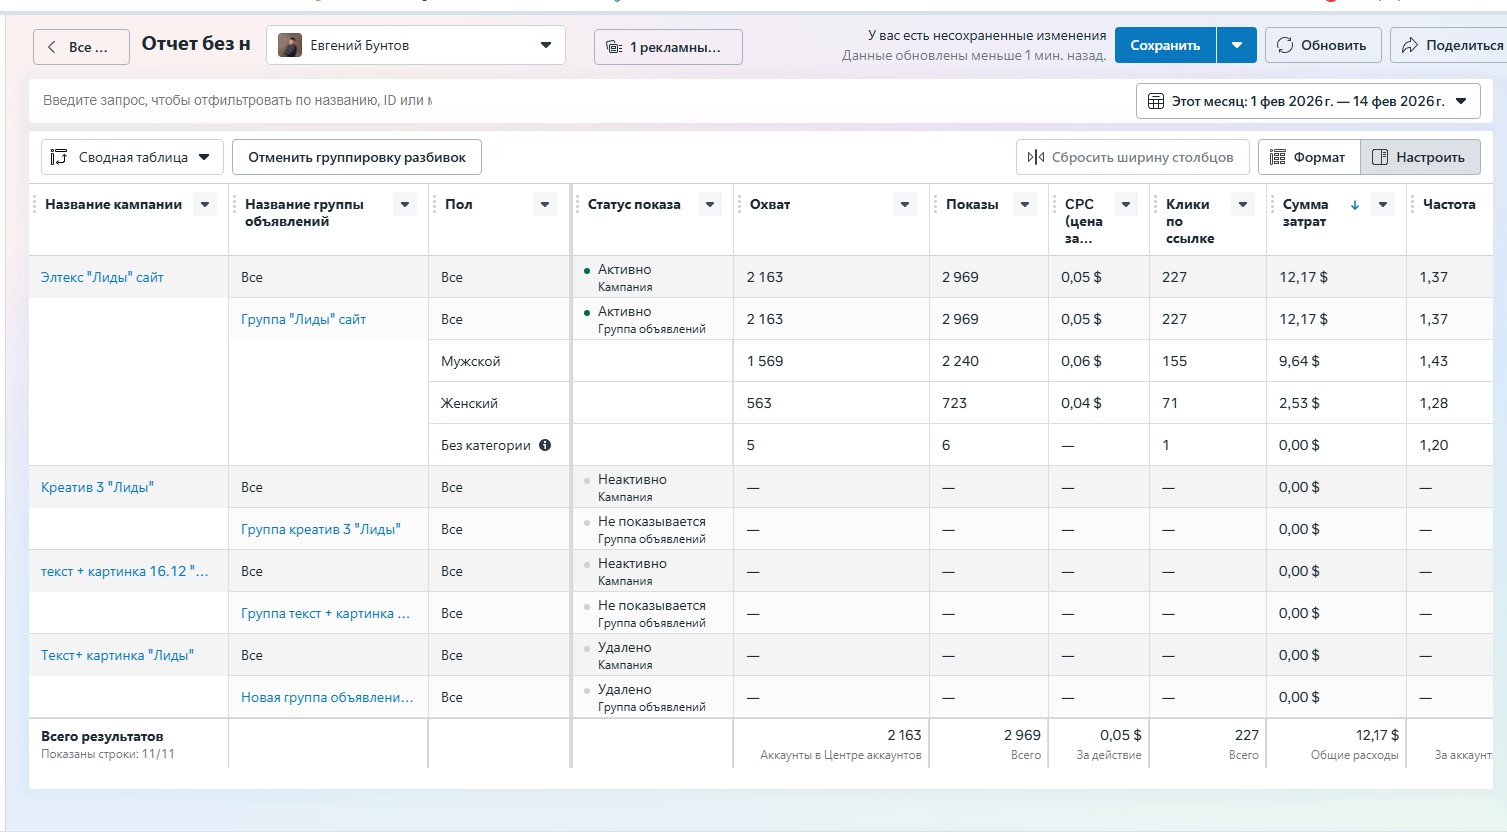
Task: Click the "Обновить" refresh button
Action: [1322, 46]
